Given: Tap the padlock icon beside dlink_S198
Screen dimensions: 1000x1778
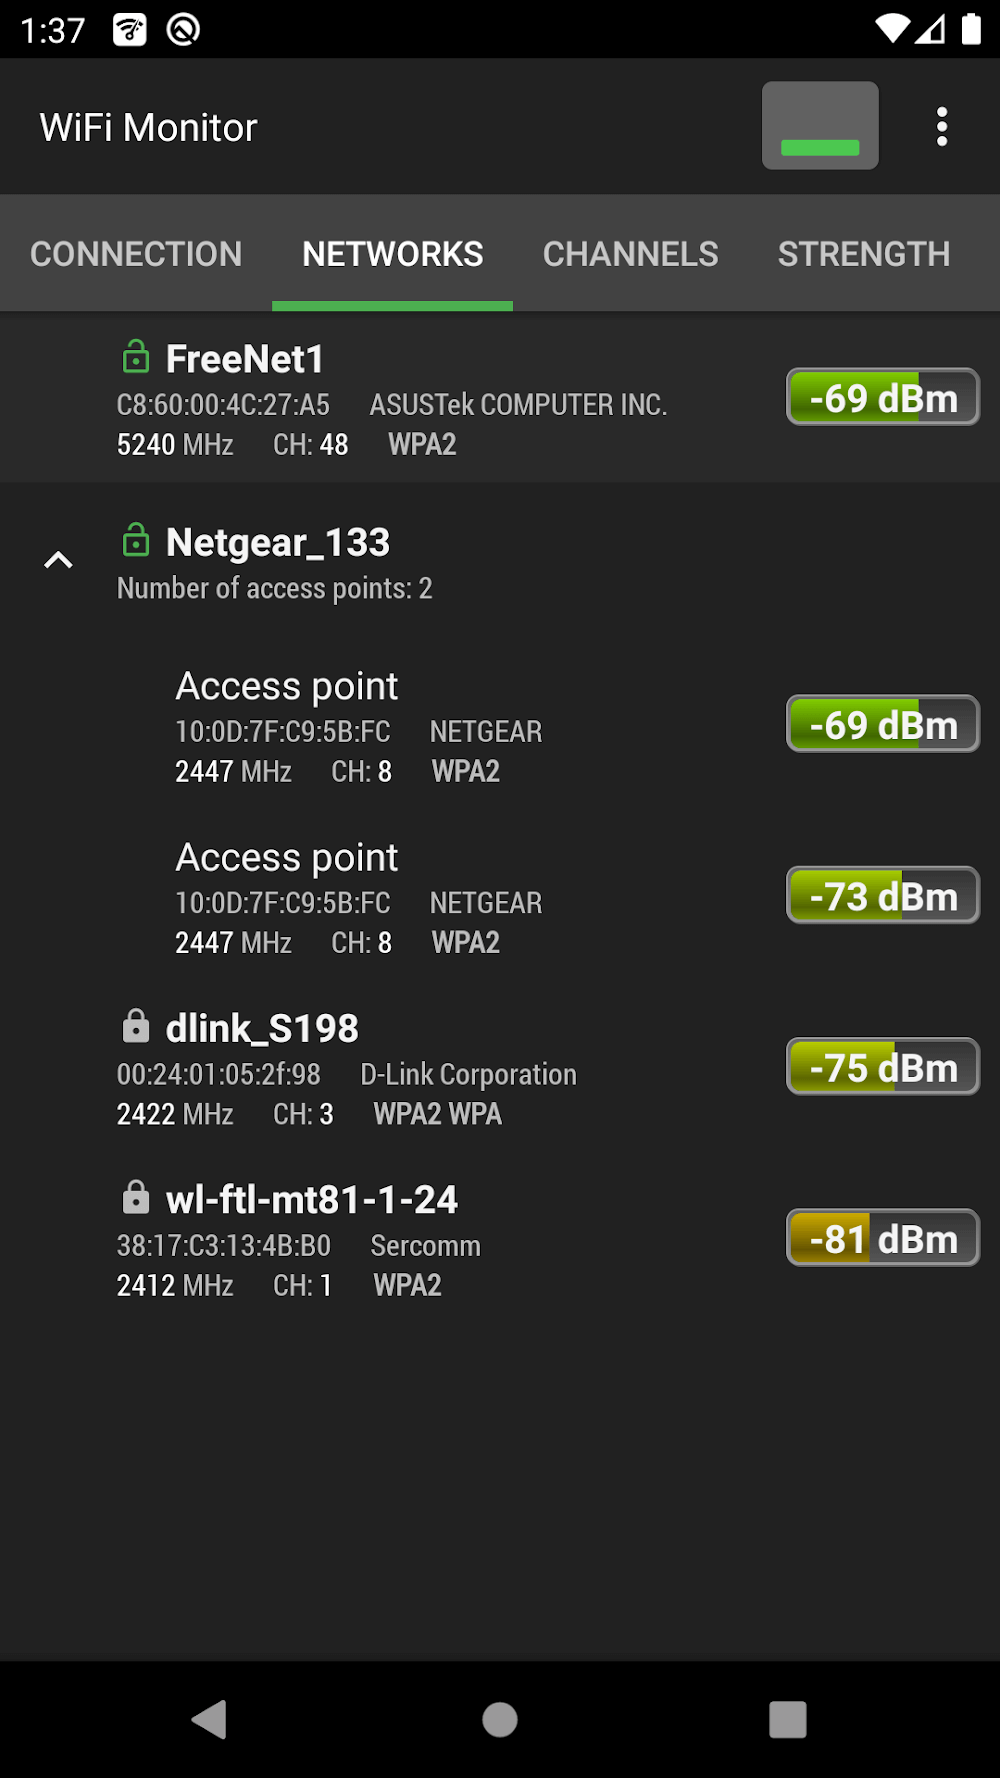Looking at the screenshot, I should tap(136, 1026).
